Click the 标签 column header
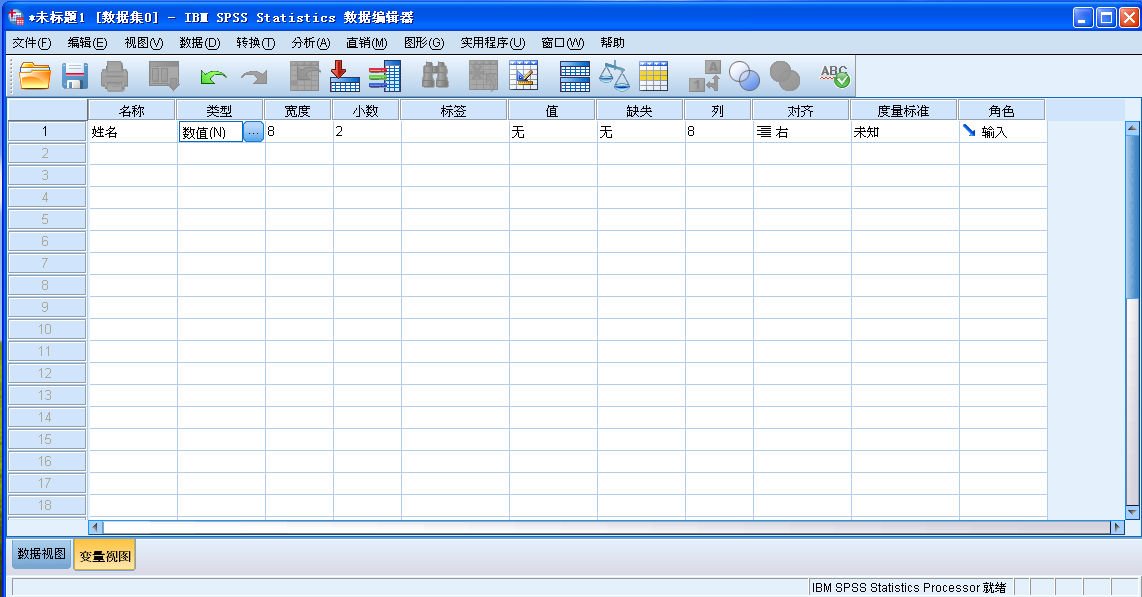This screenshot has height=597, width=1142. pyautogui.click(x=454, y=111)
